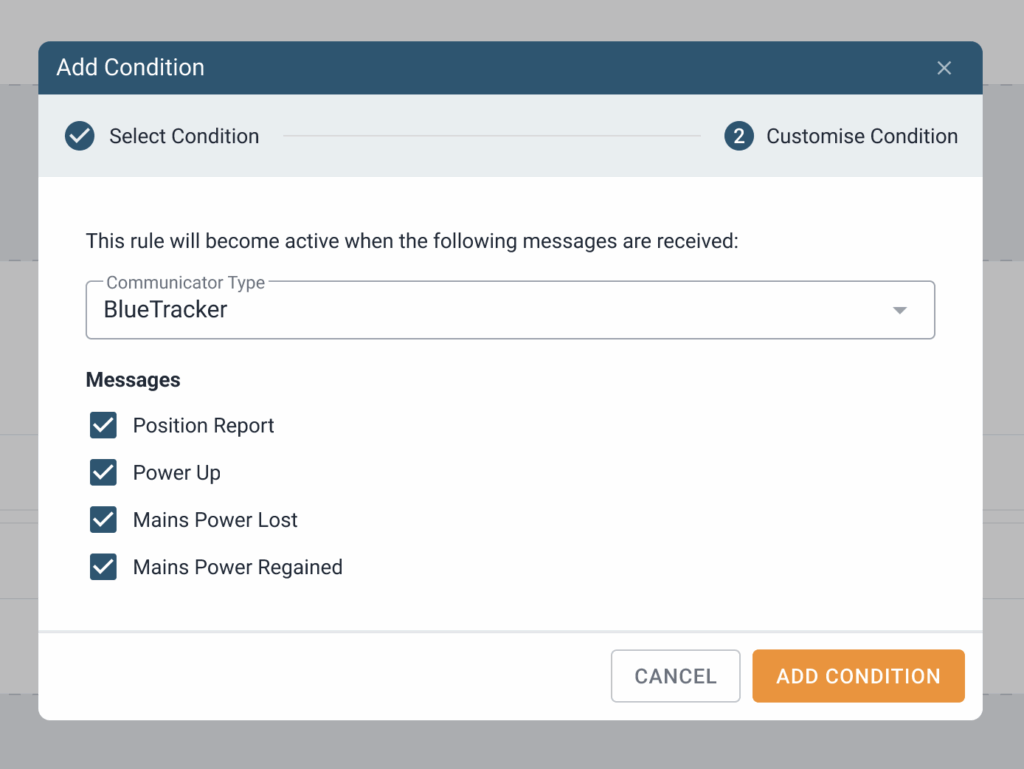Click the Add Condition dialog title
Image resolution: width=1024 pixels, height=769 pixels.
pos(130,68)
